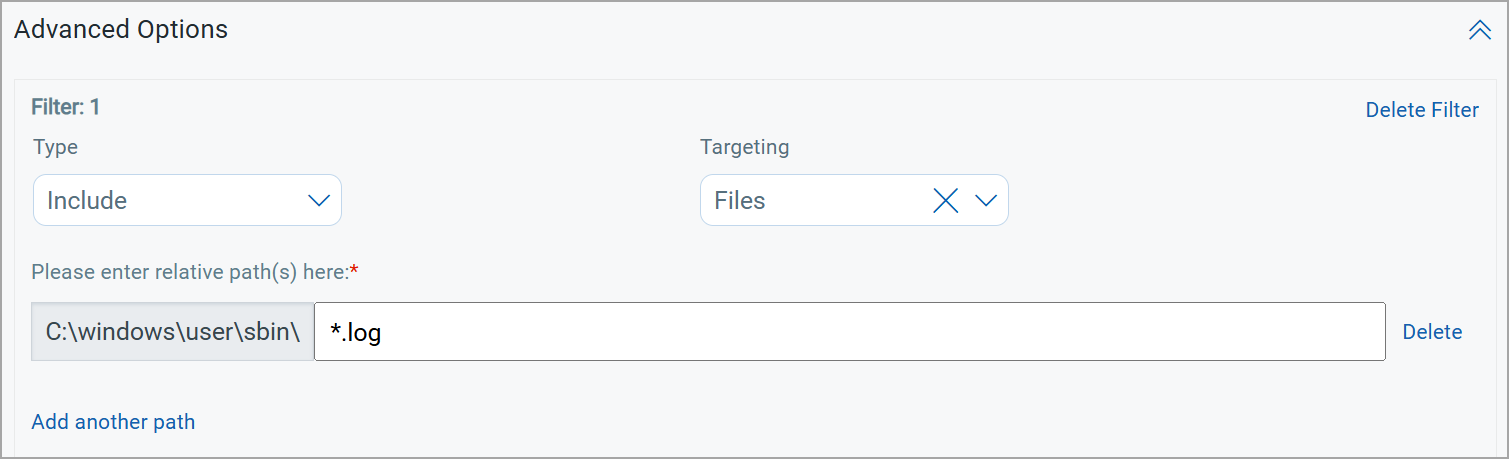Click the Advanced Options section title

pos(121,30)
